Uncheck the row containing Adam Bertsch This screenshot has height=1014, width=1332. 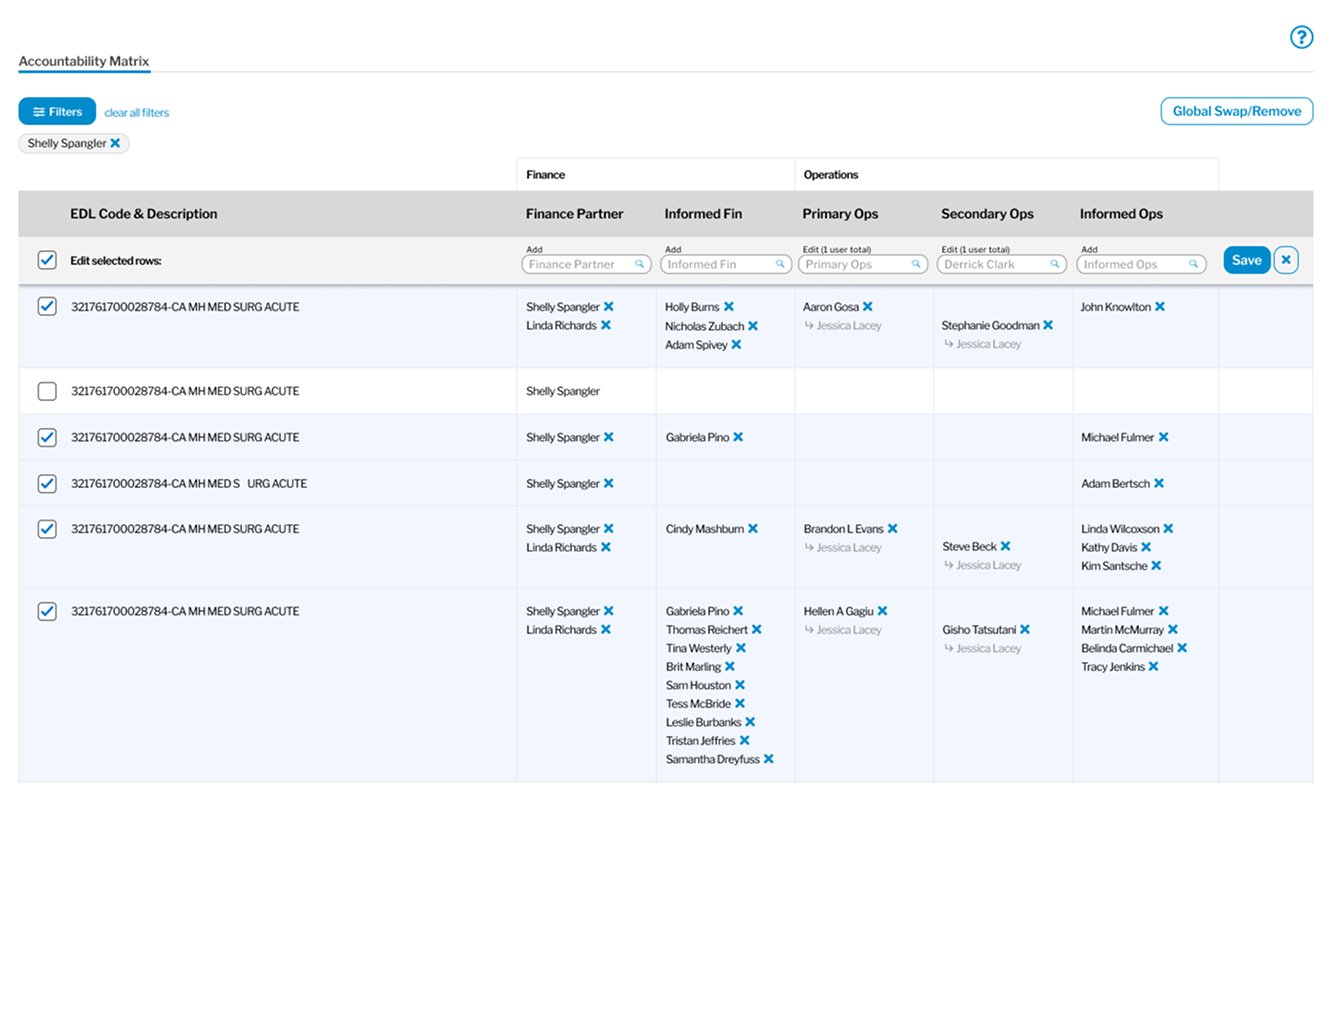(47, 483)
